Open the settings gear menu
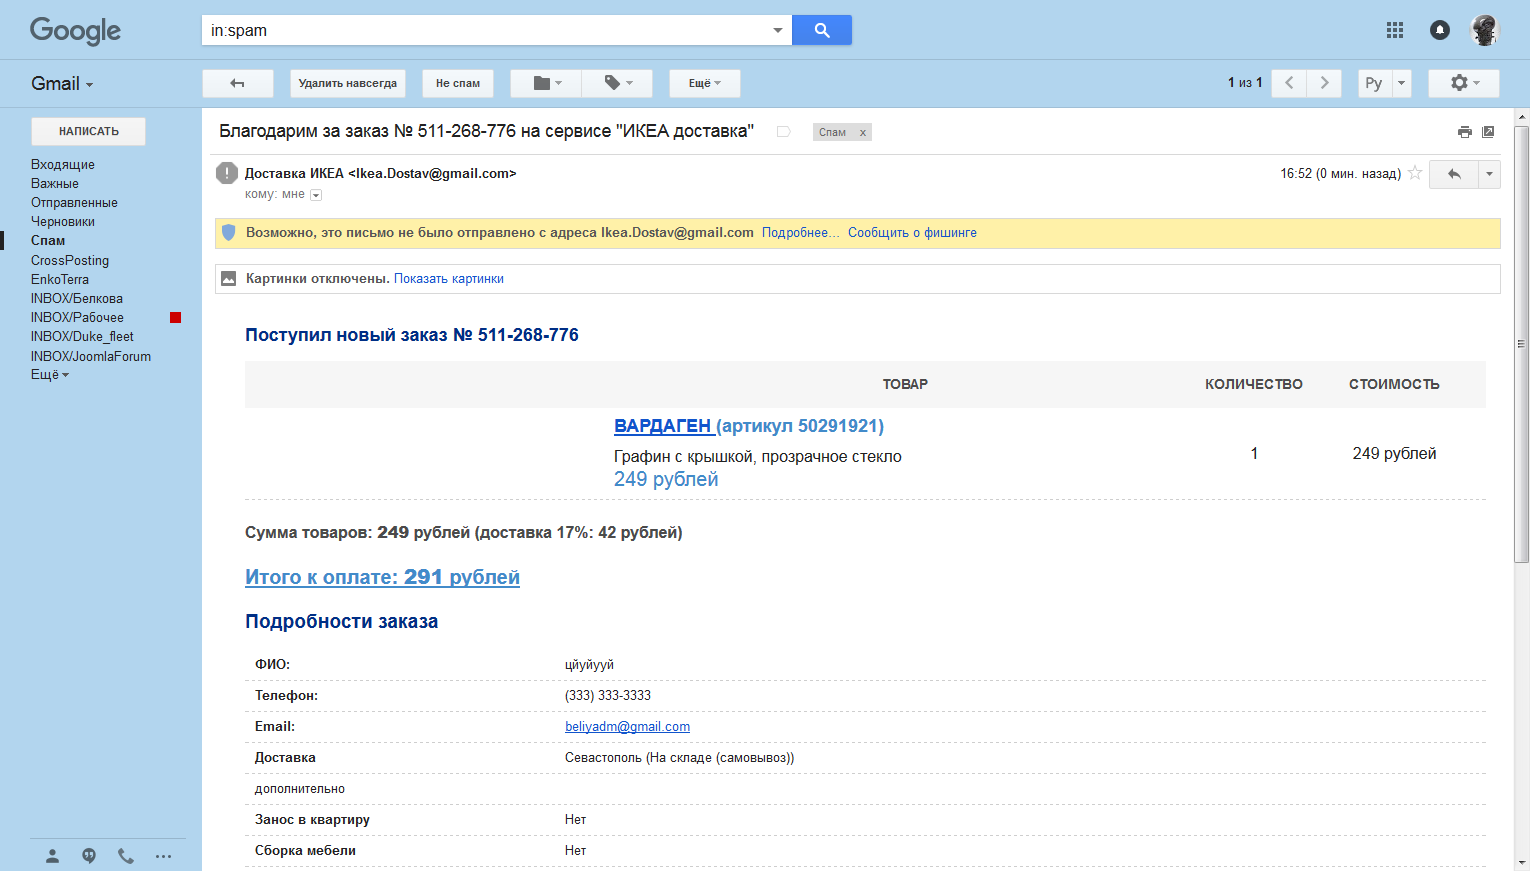Viewport: 1530px width, 871px height. (x=1463, y=83)
